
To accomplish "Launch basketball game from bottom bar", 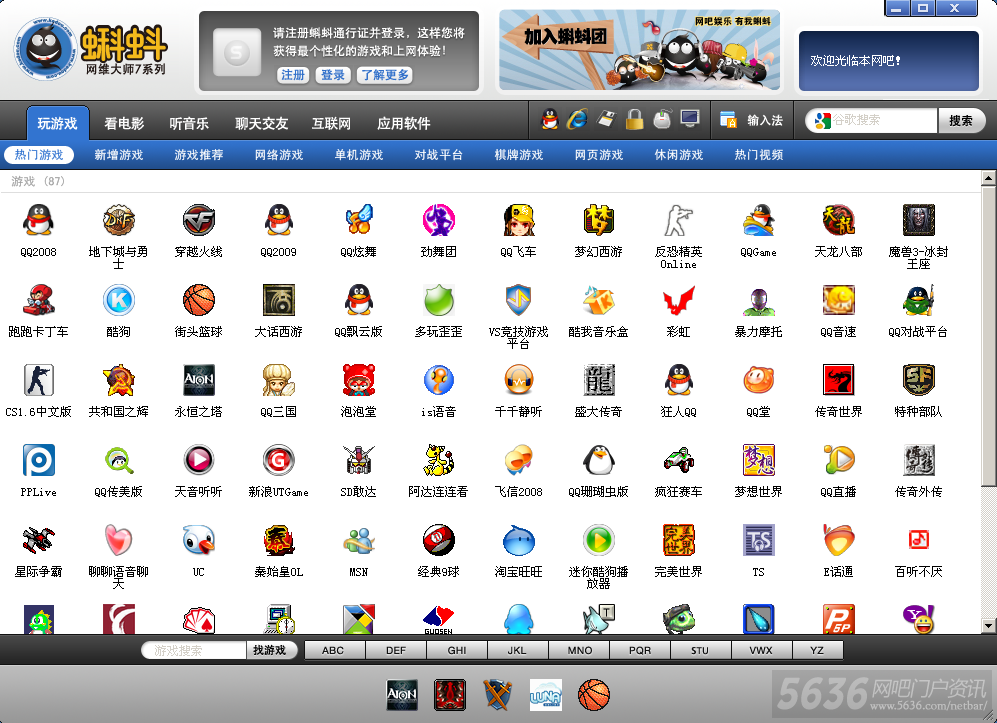I will [x=594, y=694].
